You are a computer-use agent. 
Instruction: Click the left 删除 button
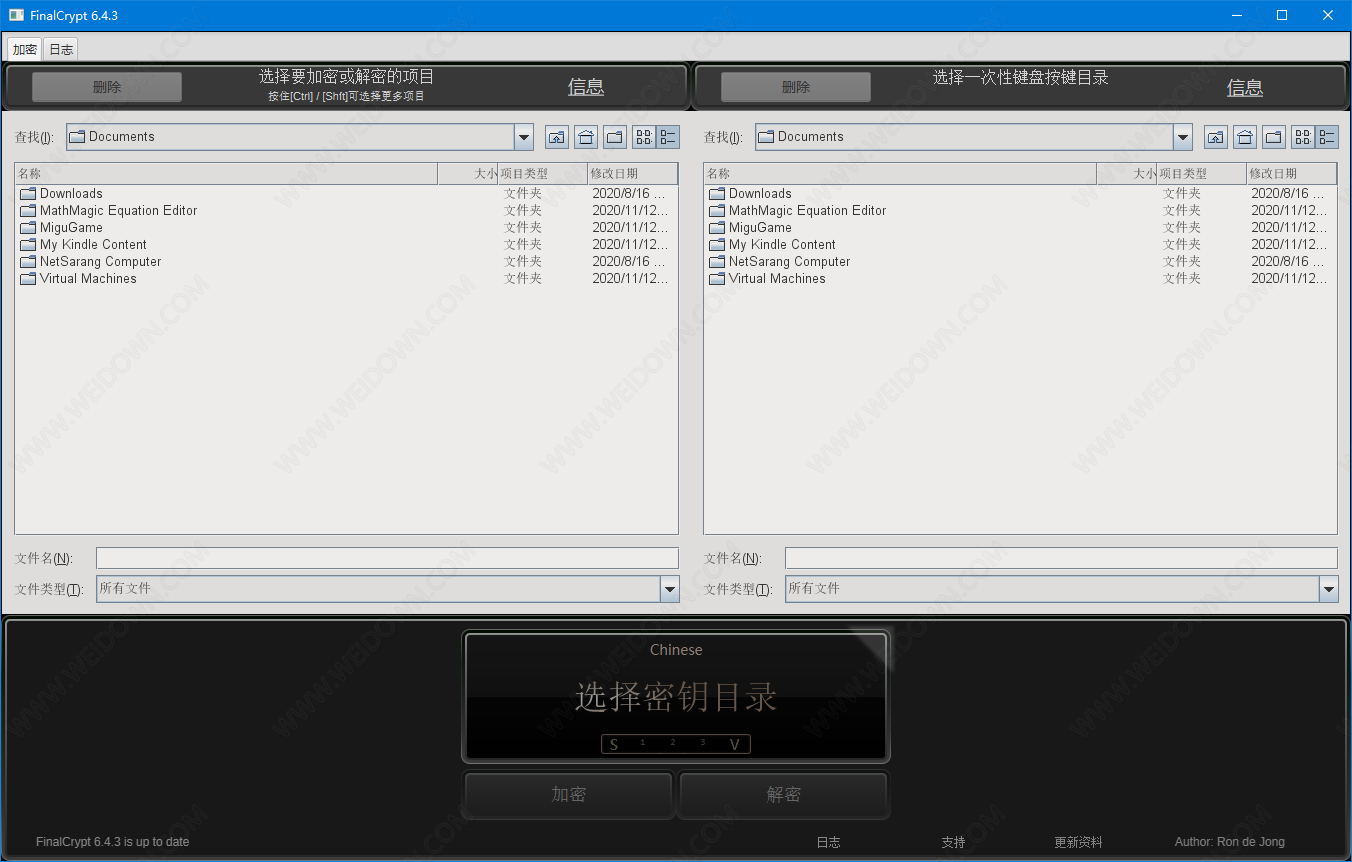pyautogui.click(x=107, y=87)
